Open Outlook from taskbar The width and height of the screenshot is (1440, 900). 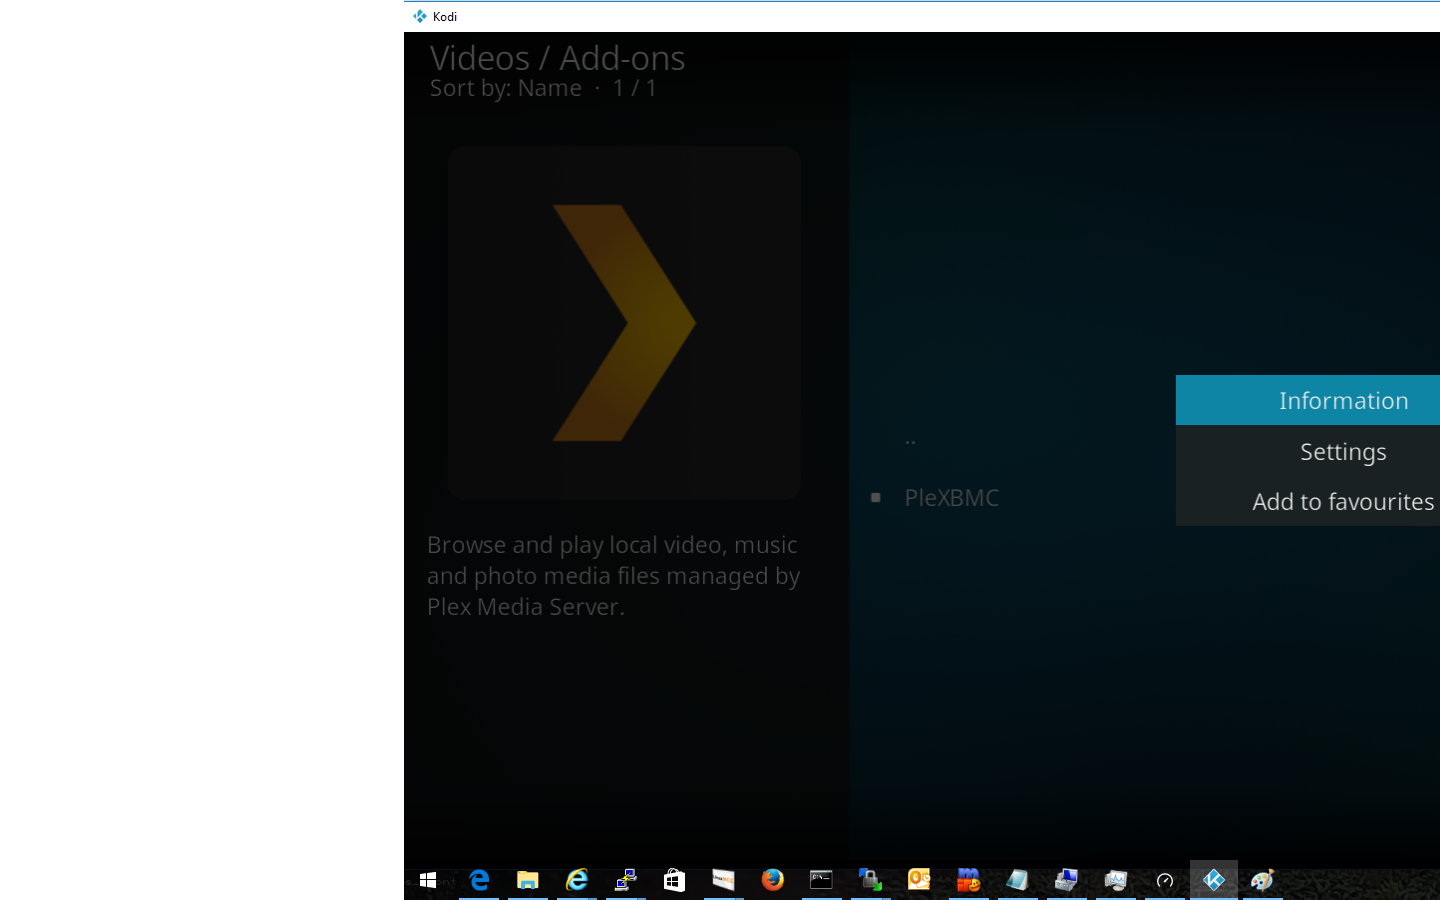coord(920,880)
